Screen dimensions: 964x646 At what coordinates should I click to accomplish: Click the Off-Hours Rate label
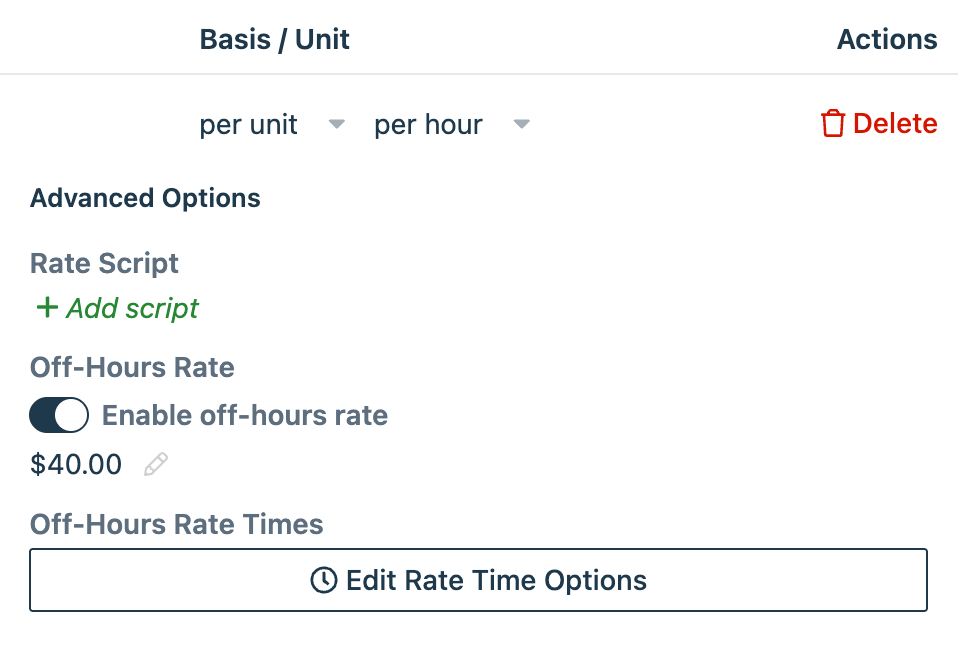(131, 367)
